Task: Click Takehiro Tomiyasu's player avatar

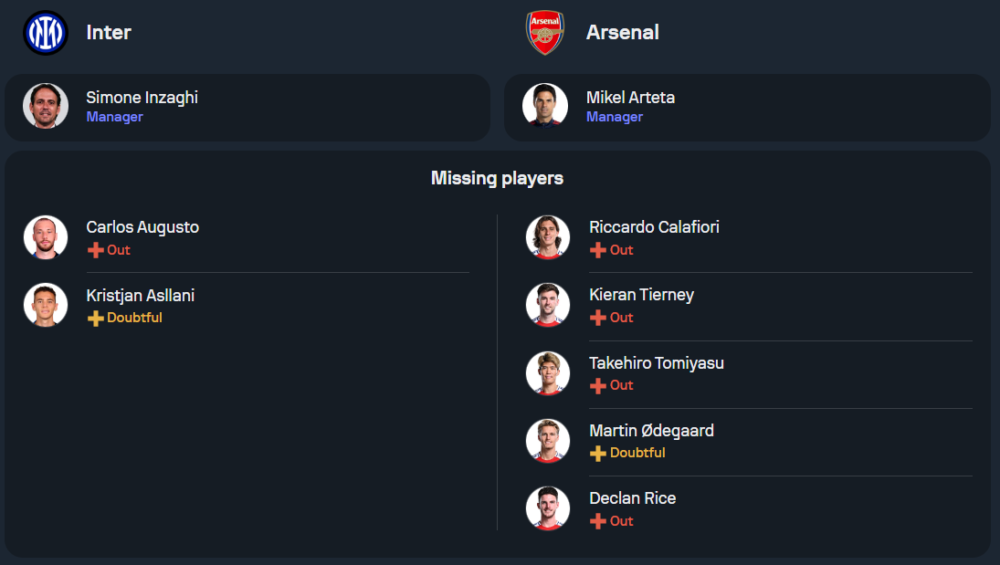Action: click(548, 373)
